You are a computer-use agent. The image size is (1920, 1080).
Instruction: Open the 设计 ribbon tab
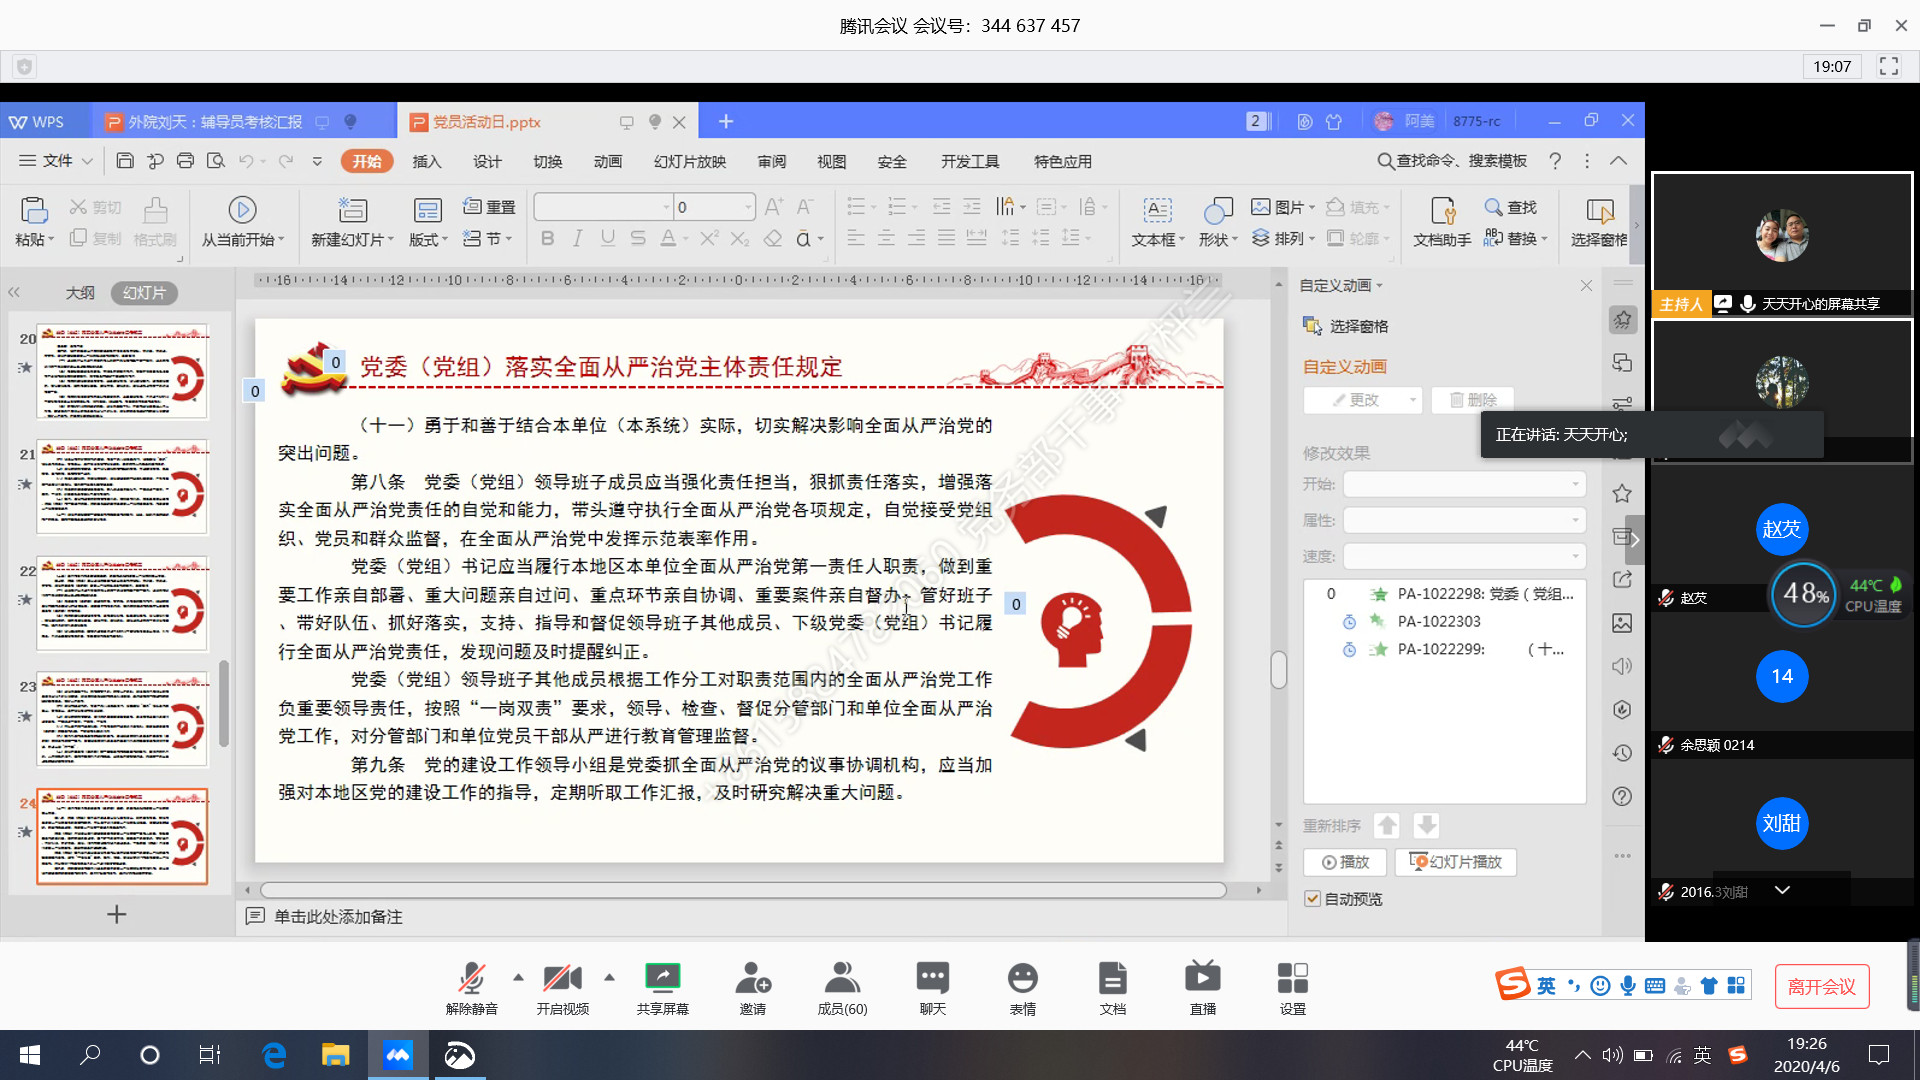pyautogui.click(x=487, y=161)
